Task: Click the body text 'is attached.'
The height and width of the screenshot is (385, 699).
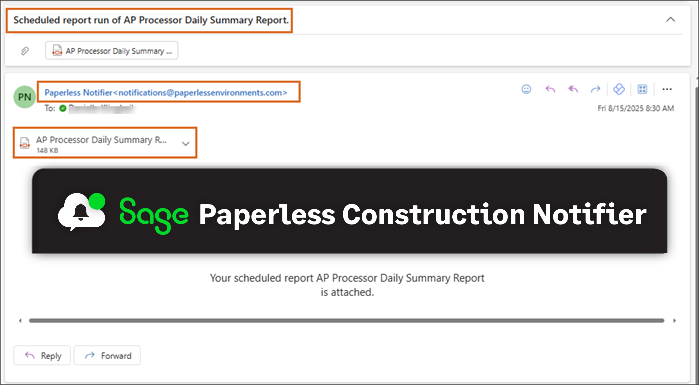Action: [x=347, y=293]
